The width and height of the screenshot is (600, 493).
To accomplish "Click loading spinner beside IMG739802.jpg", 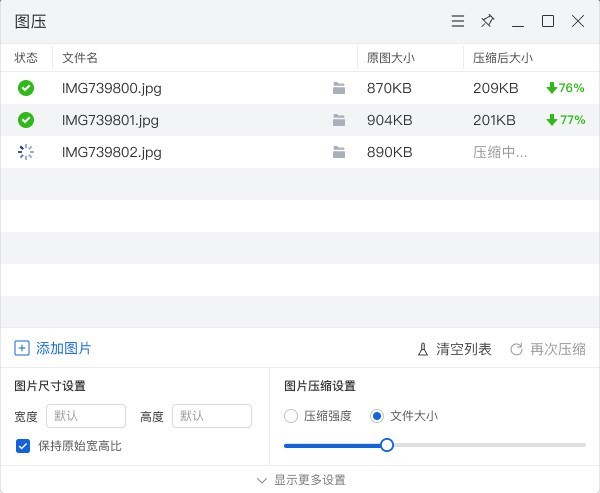I will (x=26, y=152).
